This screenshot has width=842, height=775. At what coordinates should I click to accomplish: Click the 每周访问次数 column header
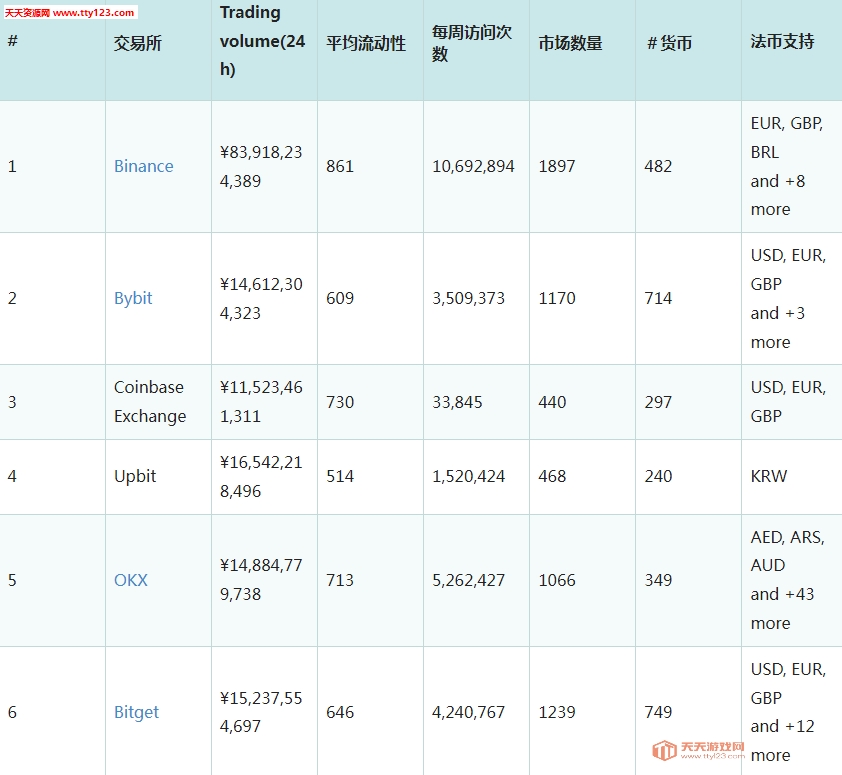click(x=471, y=43)
